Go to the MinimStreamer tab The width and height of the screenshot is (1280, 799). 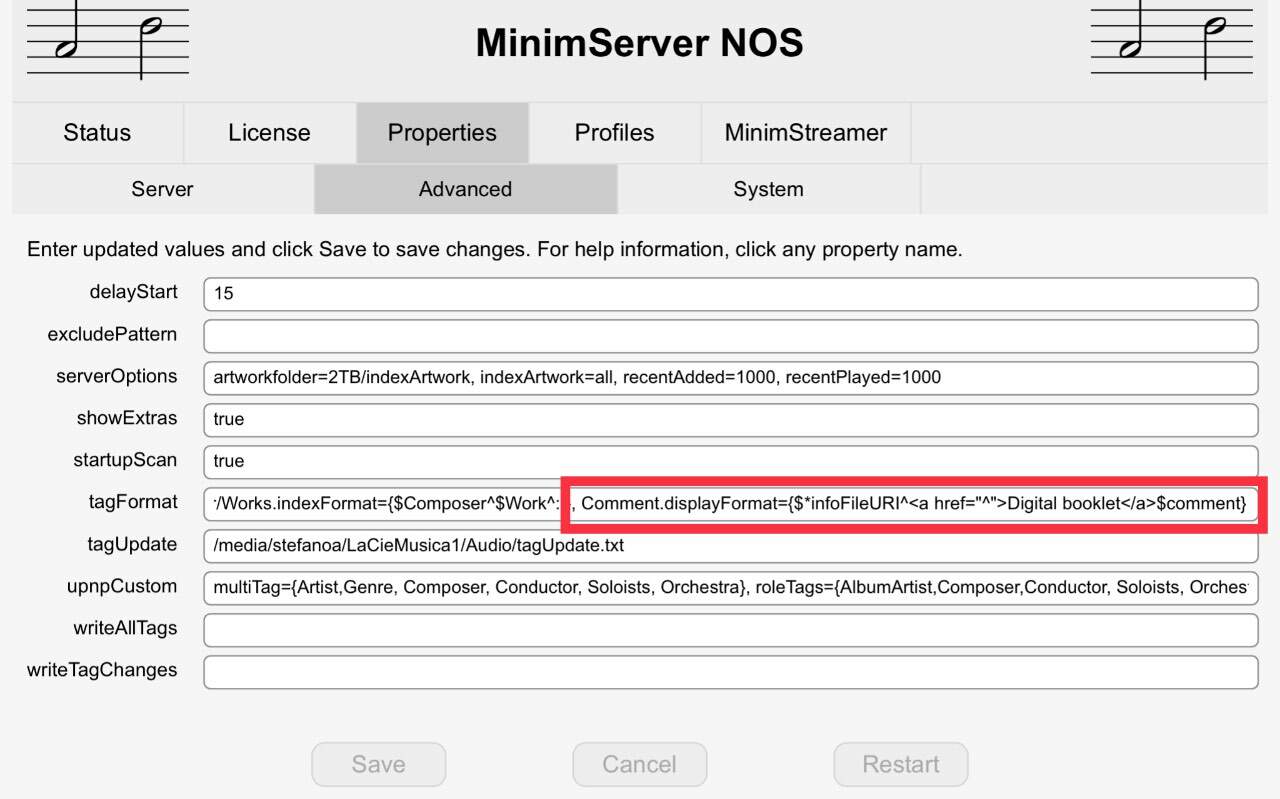[x=805, y=133]
